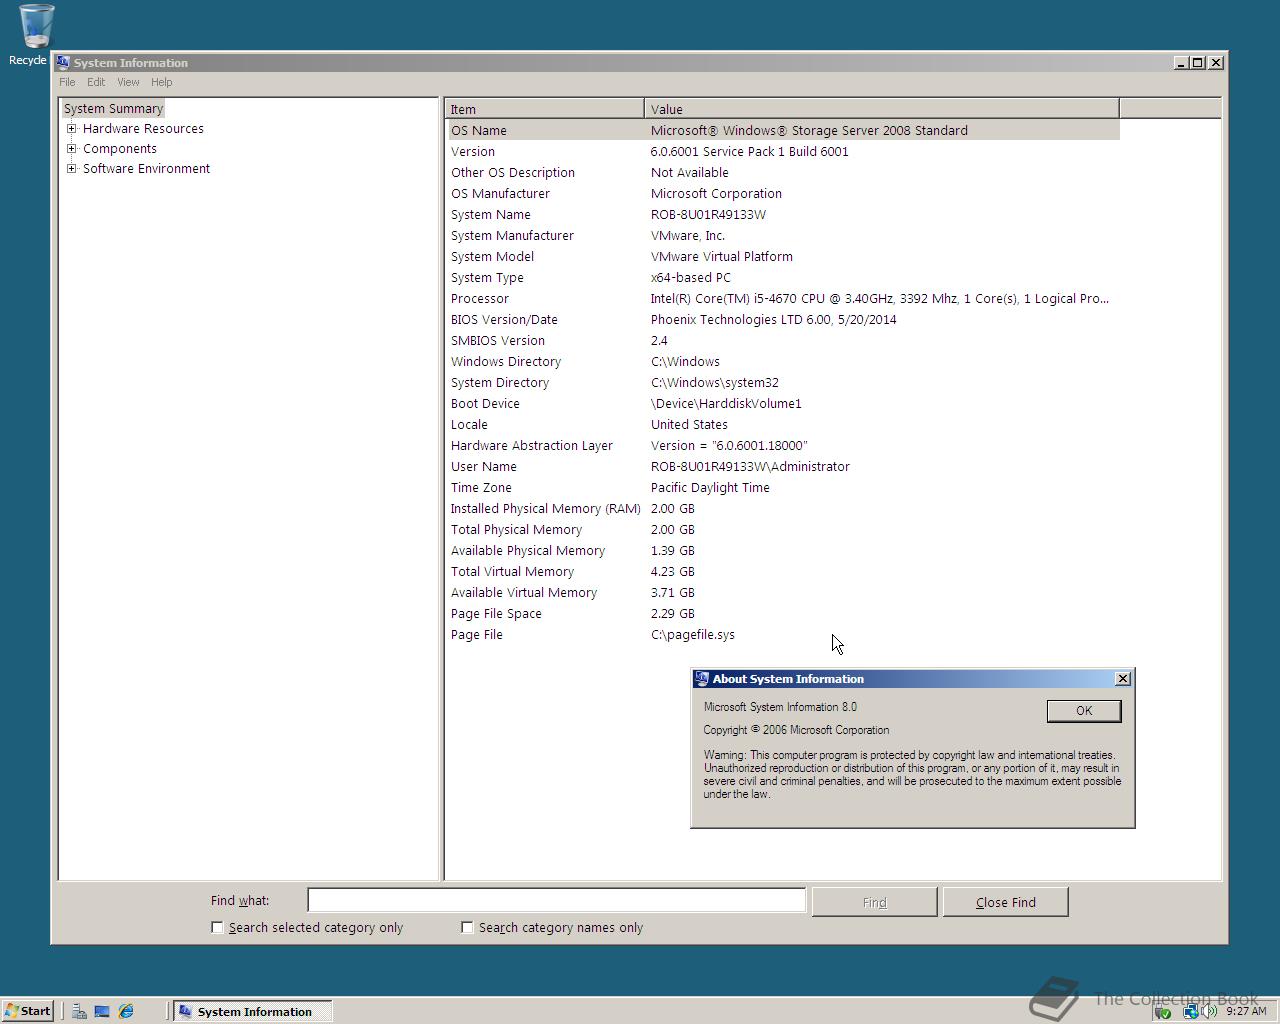The width and height of the screenshot is (1280, 1024).
Task: Select the Other OS Description row
Action: 783,172
